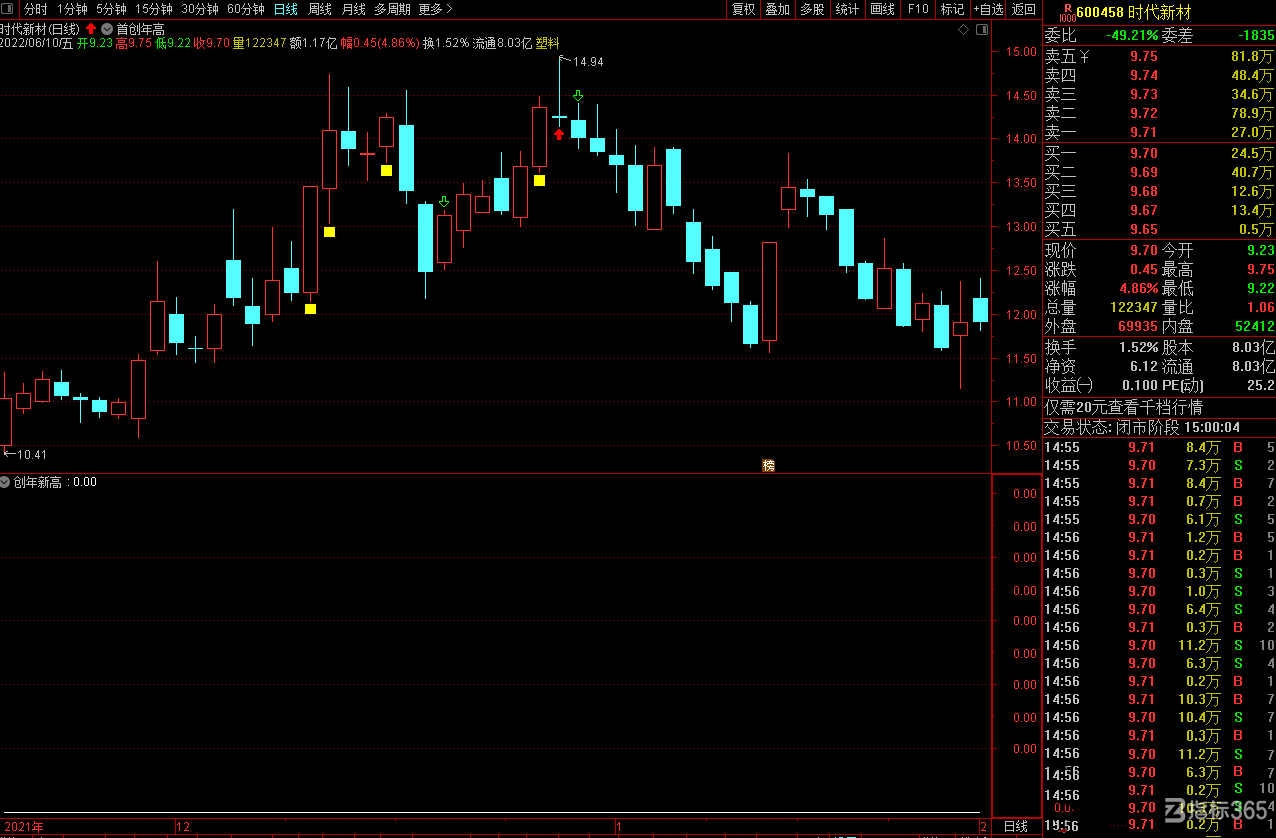
Task: Click the stock code 600458
Action: pyautogui.click(x=1100, y=12)
